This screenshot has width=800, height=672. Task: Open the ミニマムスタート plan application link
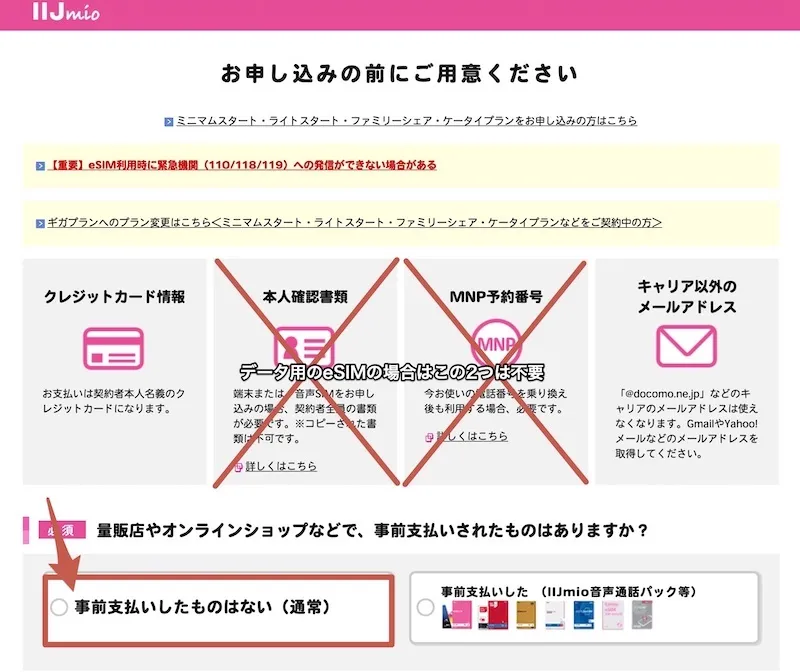400,120
